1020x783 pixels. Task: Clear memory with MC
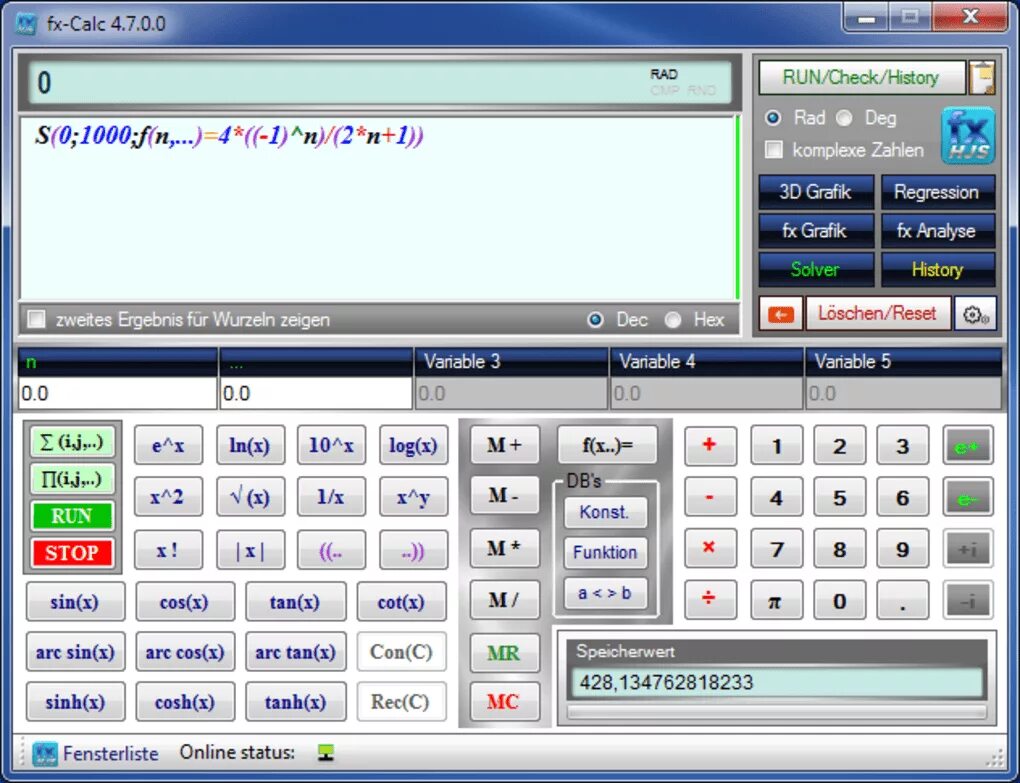coord(504,702)
